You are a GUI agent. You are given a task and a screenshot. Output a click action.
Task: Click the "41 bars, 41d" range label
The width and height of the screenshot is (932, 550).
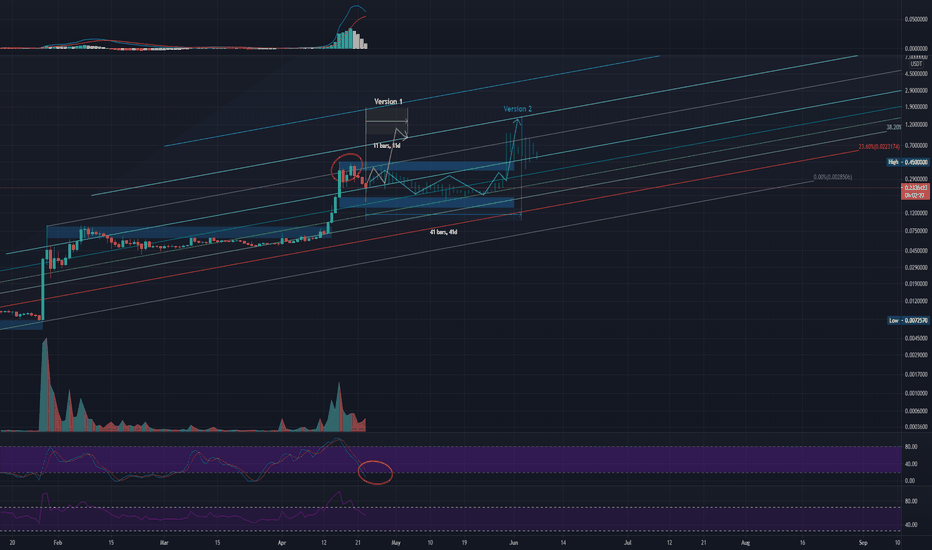coord(443,232)
